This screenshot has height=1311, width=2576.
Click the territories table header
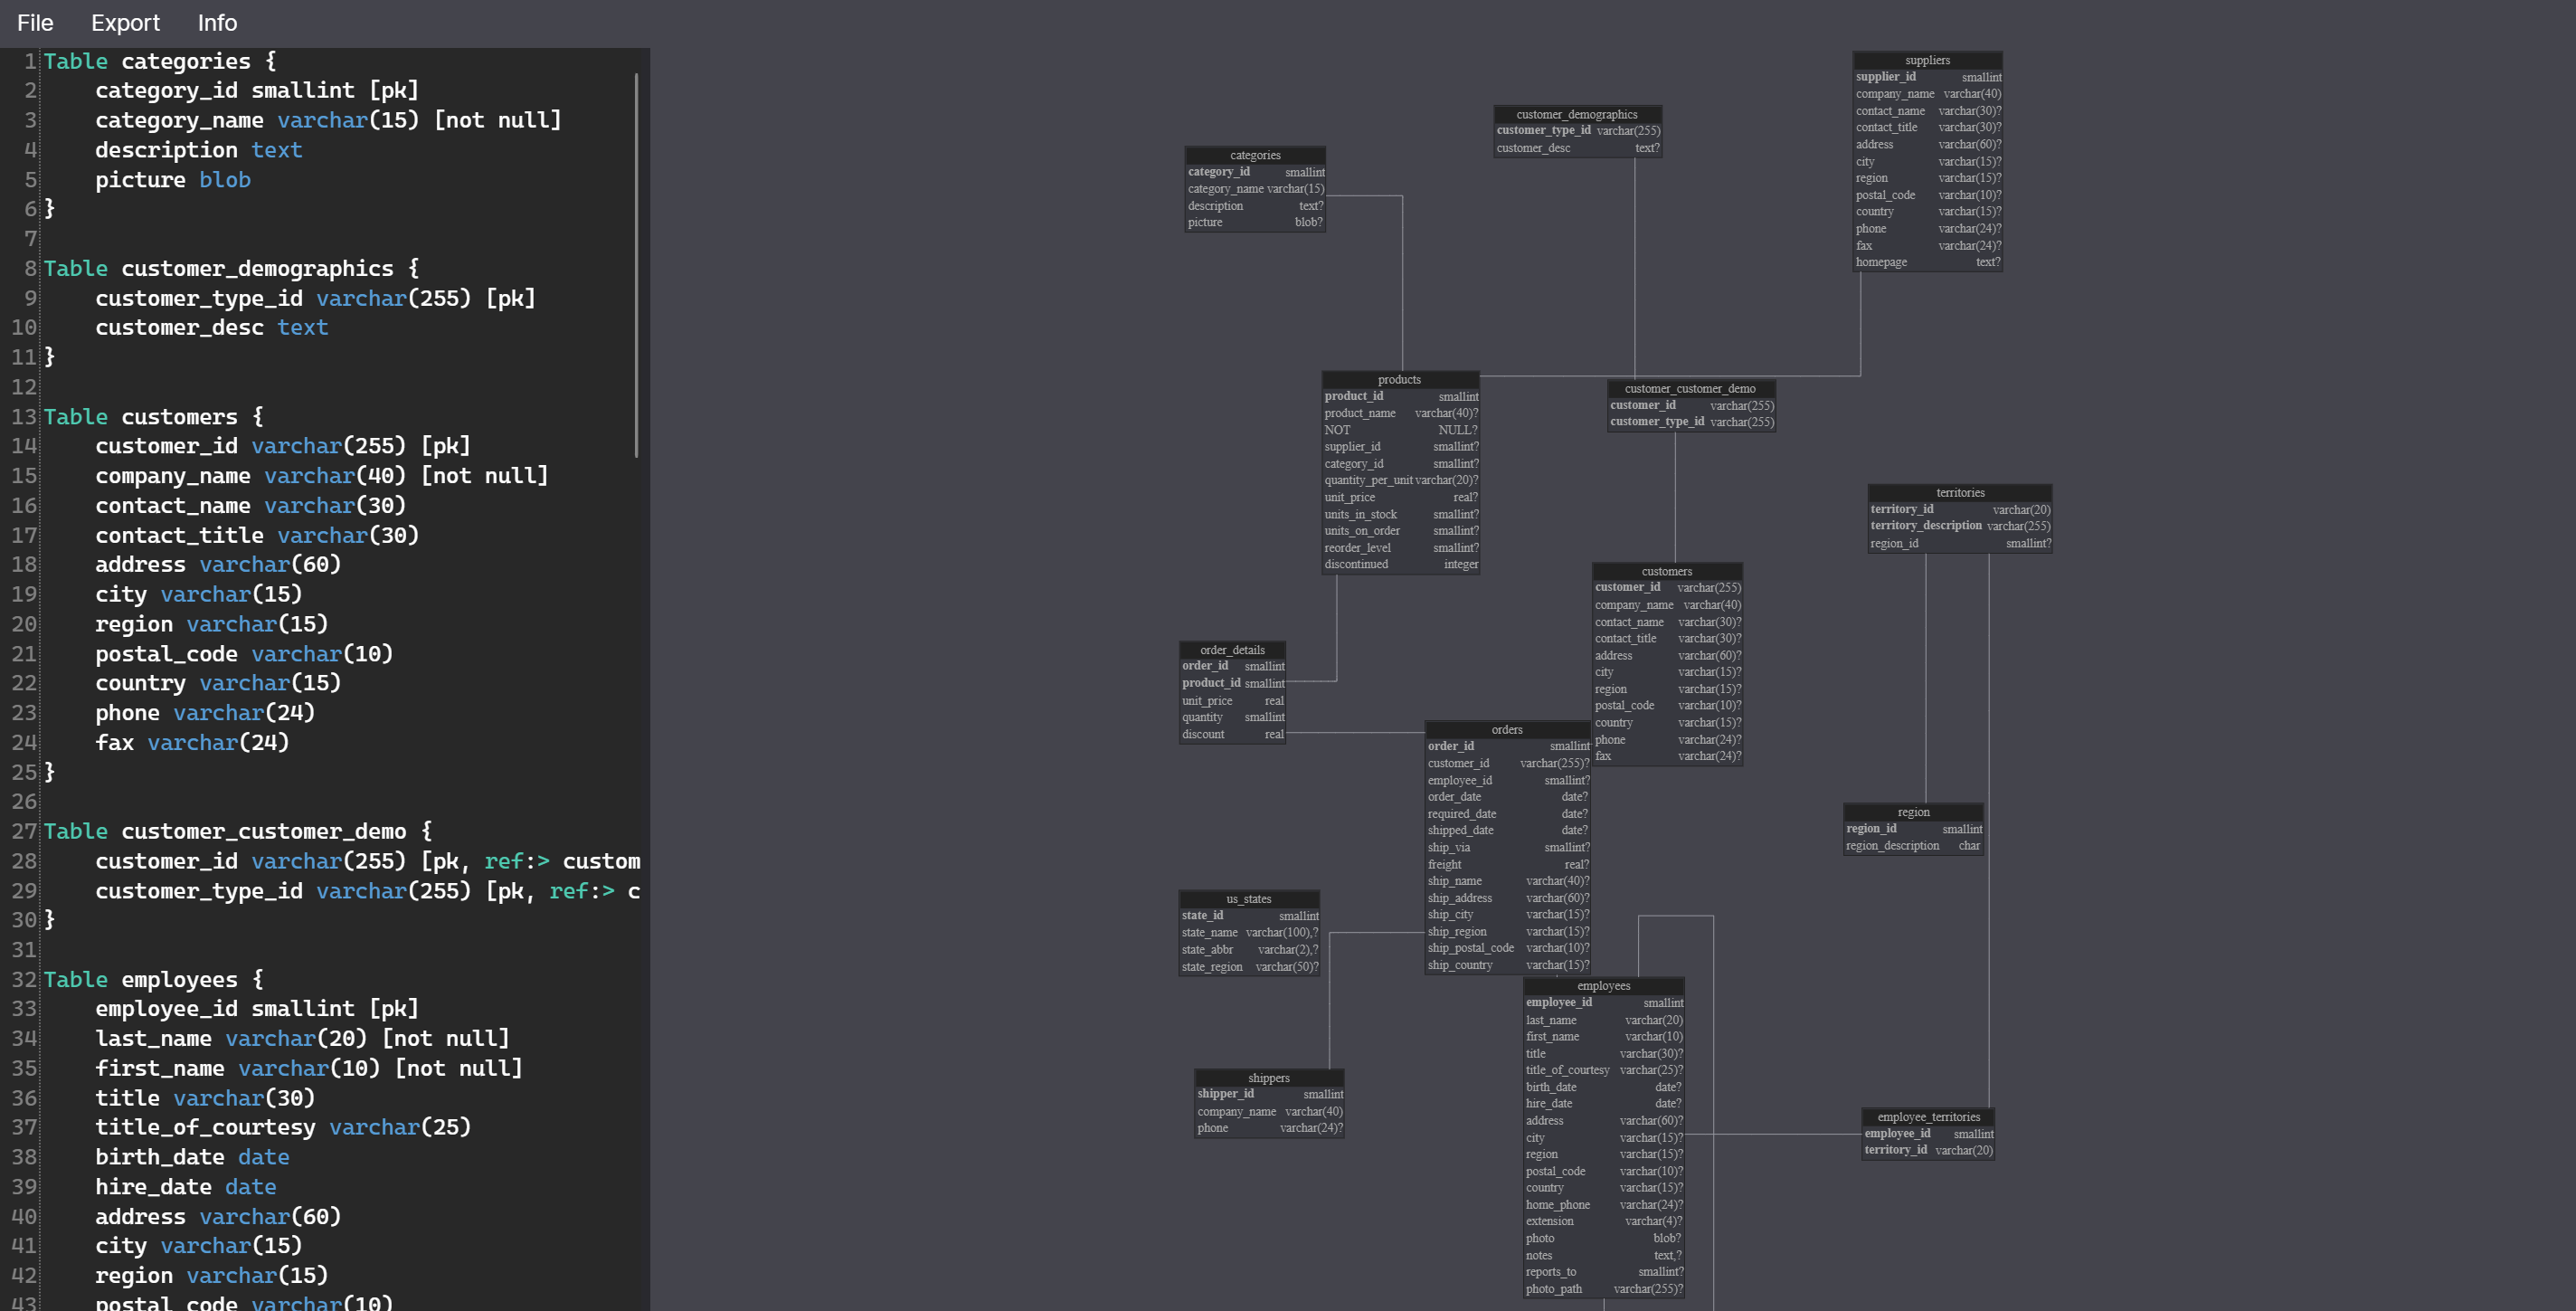(1959, 492)
